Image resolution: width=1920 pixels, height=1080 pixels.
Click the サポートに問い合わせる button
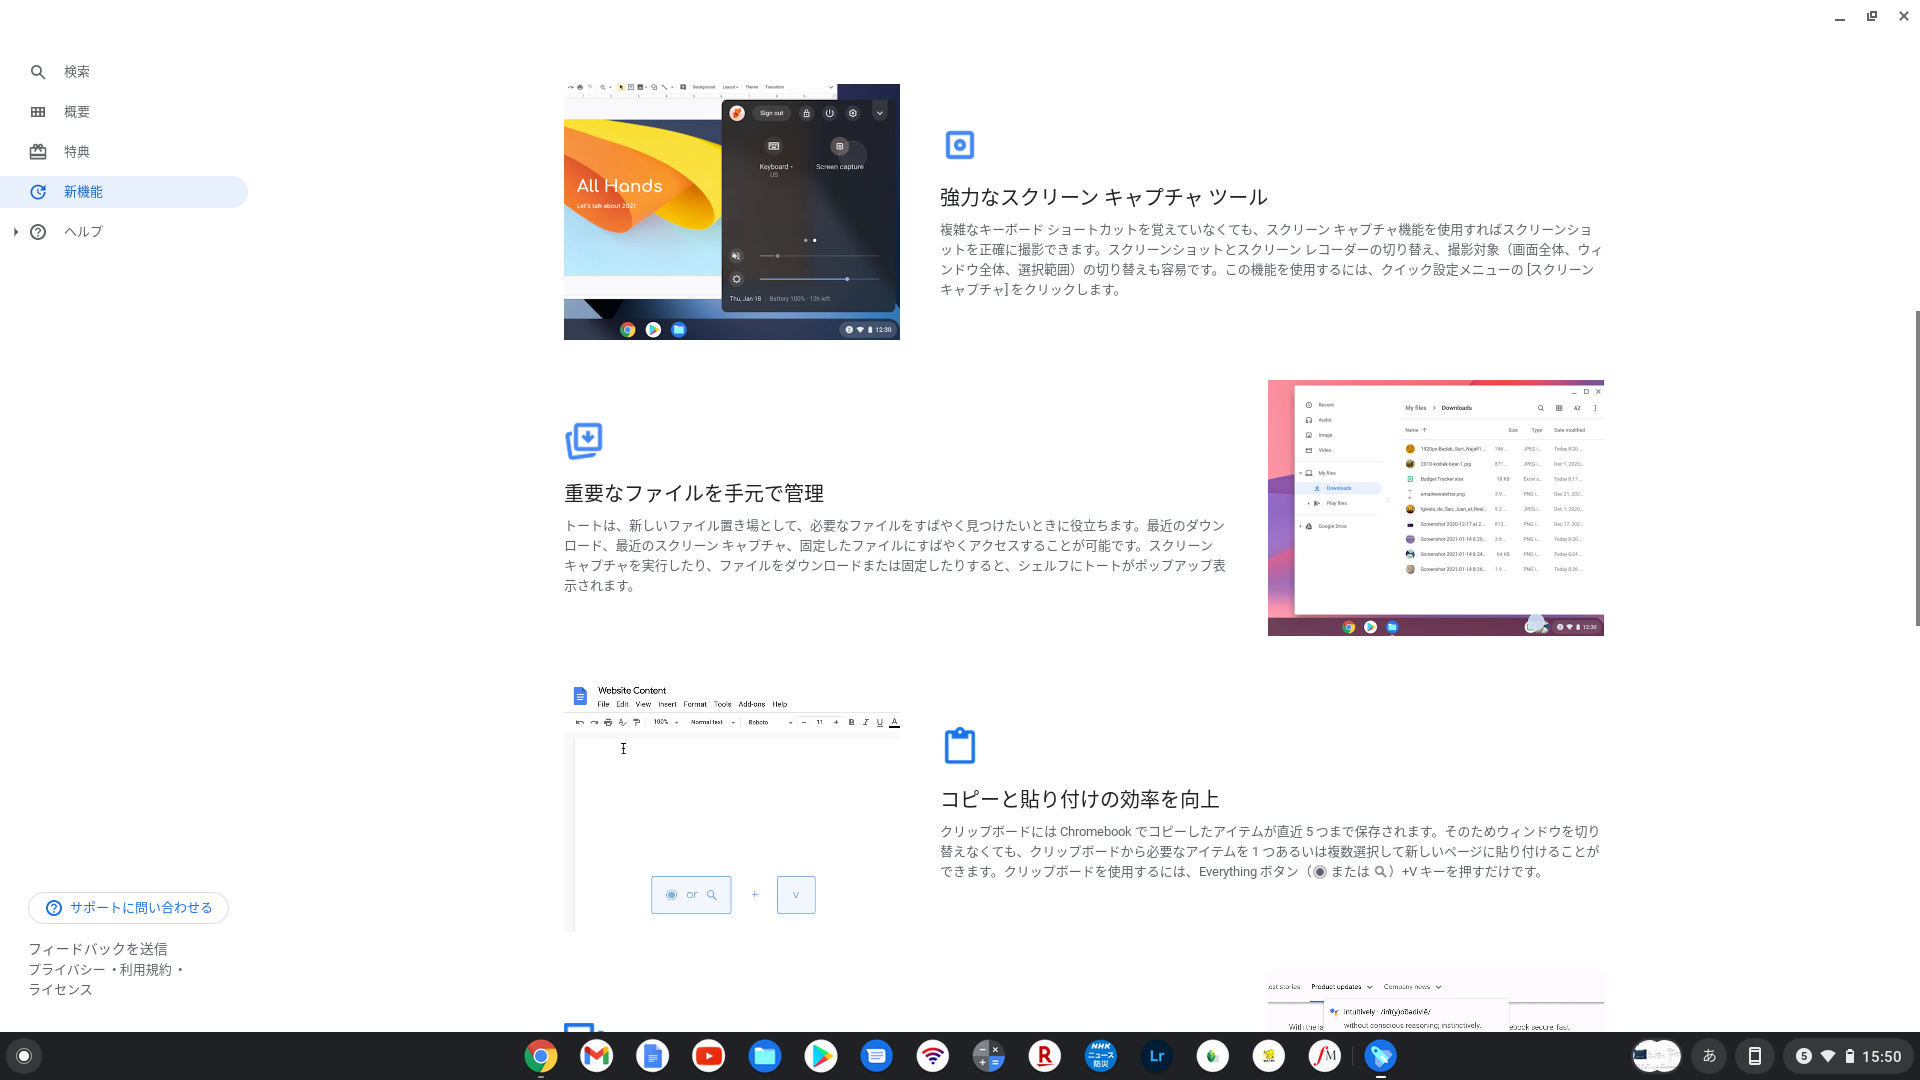pyautogui.click(x=128, y=908)
